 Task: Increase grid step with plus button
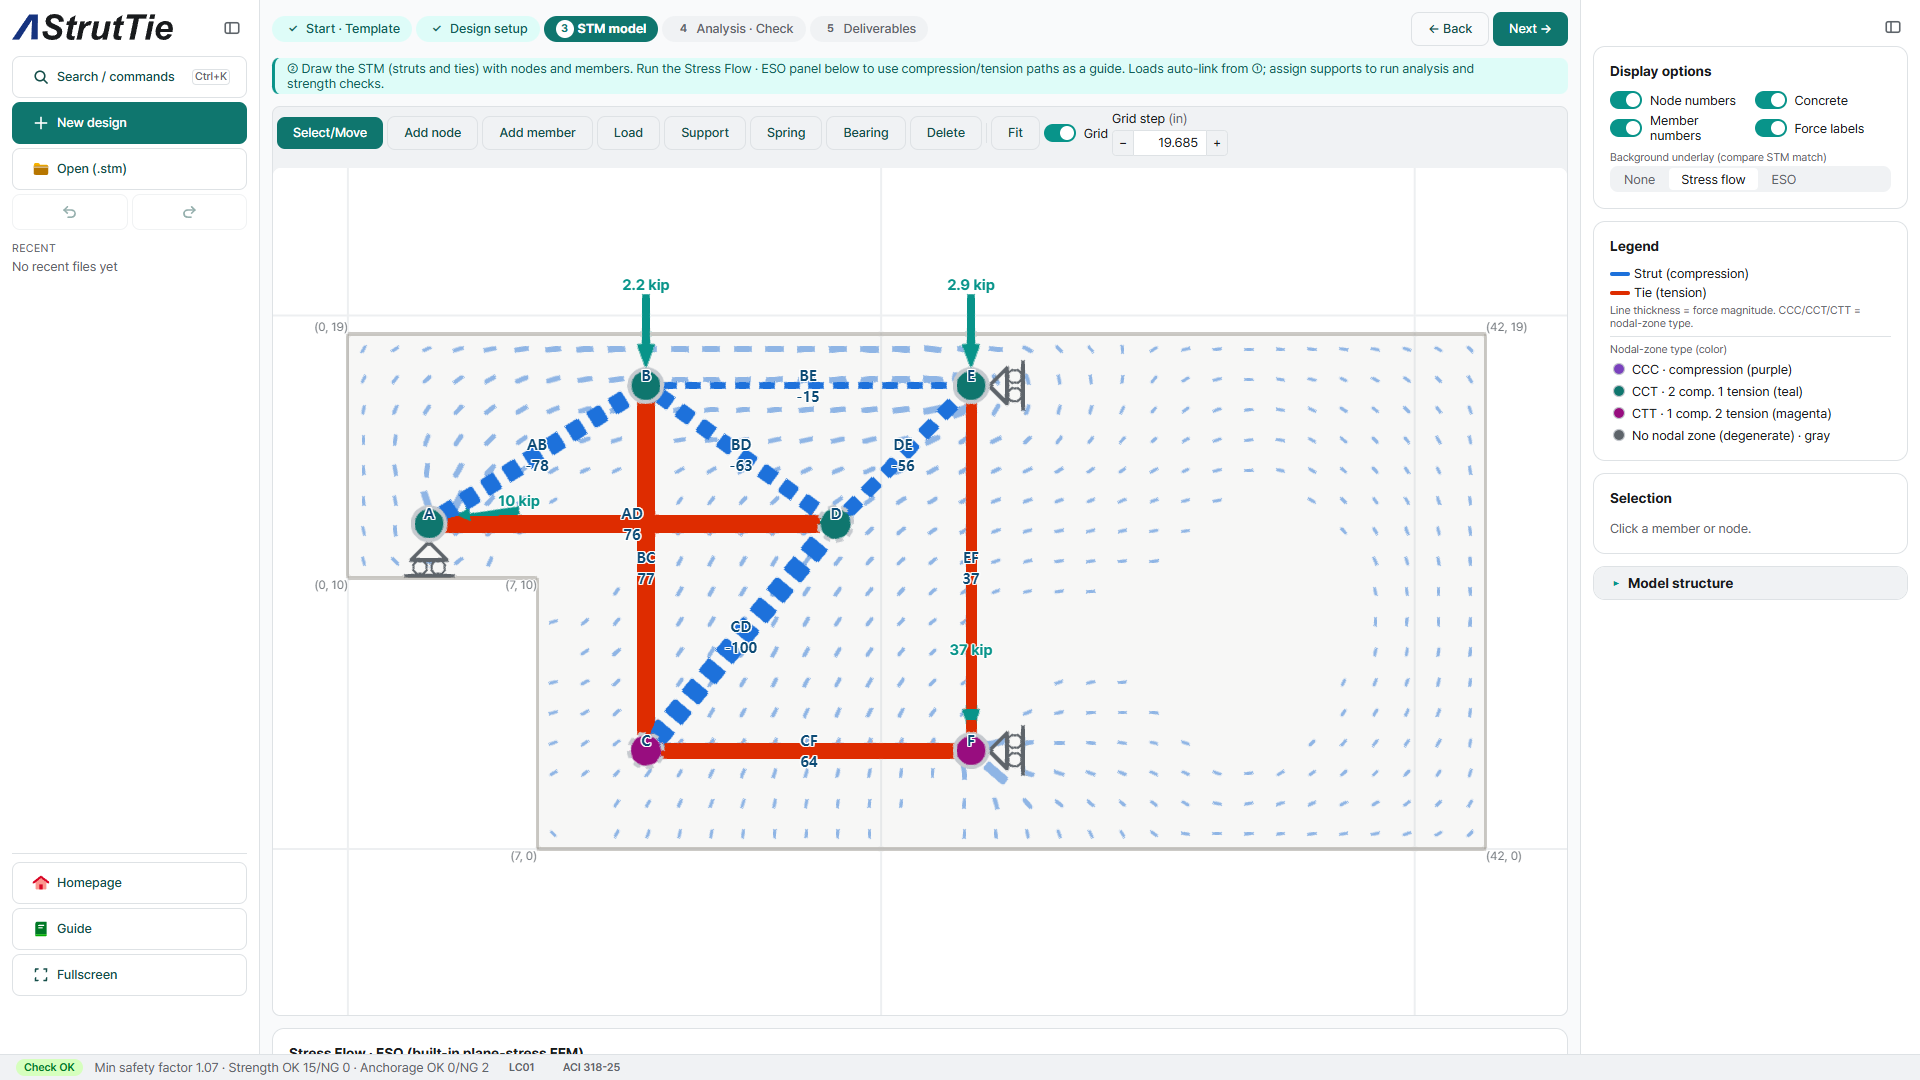pos(1217,143)
